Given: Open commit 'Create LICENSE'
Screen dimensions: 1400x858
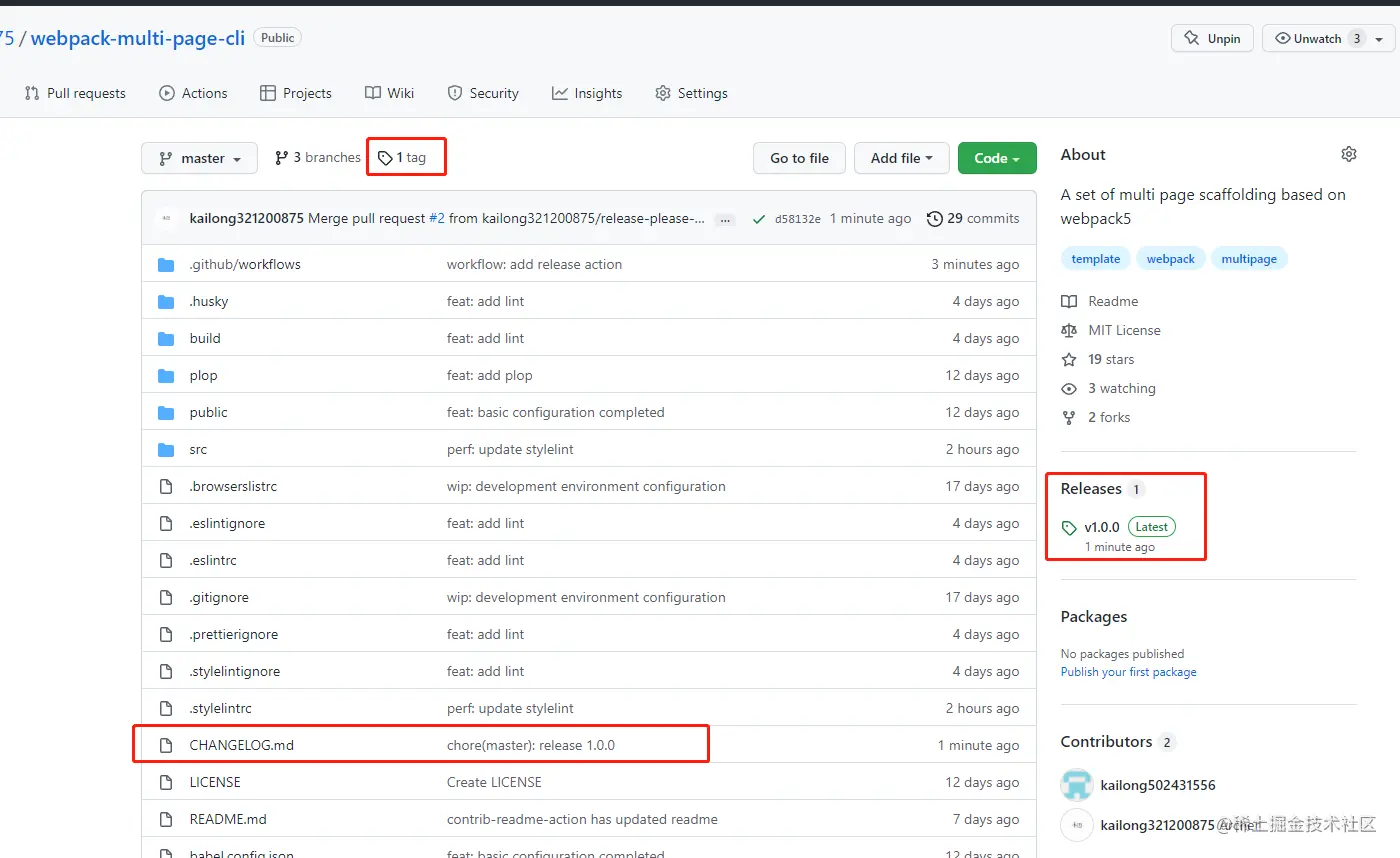Looking at the screenshot, I should 494,782.
